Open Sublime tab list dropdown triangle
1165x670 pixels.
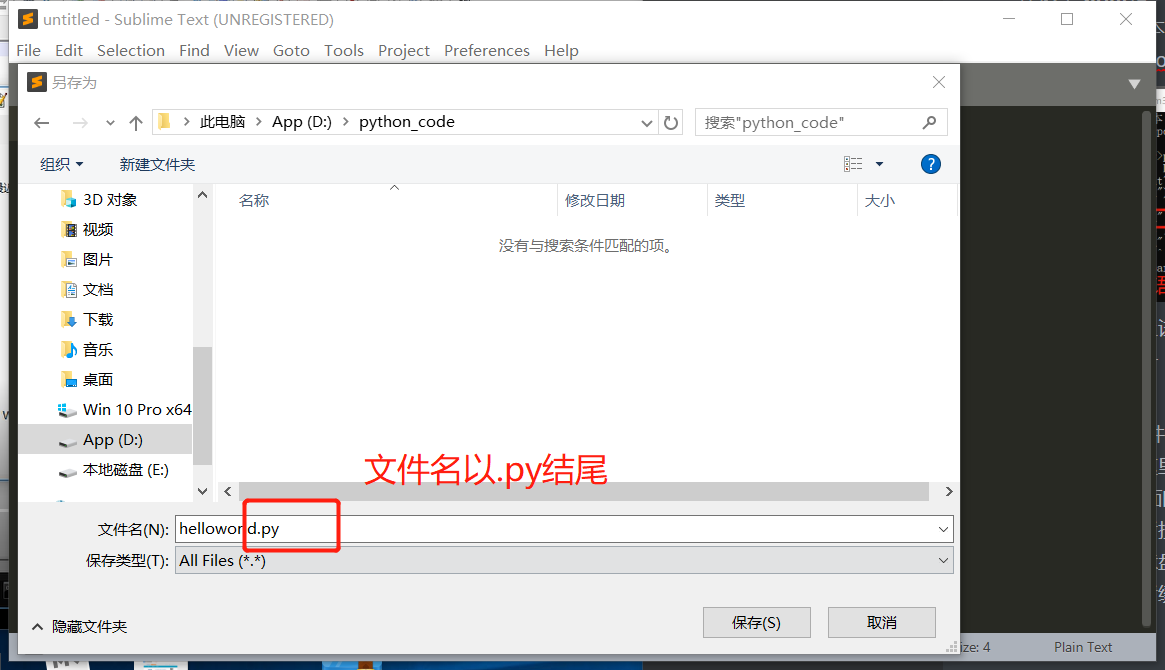coord(1134,84)
